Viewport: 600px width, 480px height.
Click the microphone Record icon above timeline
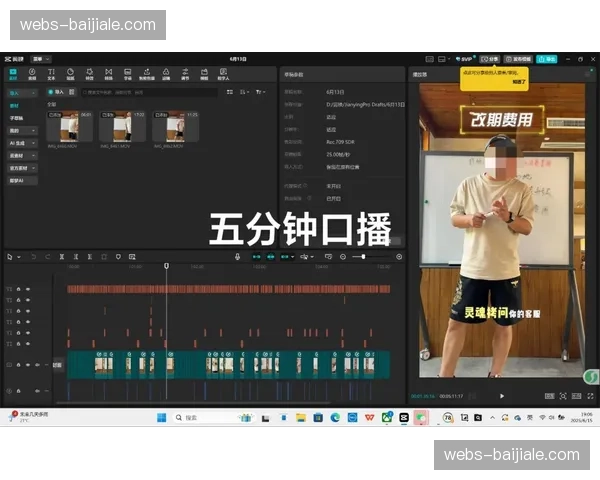click(237, 257)
